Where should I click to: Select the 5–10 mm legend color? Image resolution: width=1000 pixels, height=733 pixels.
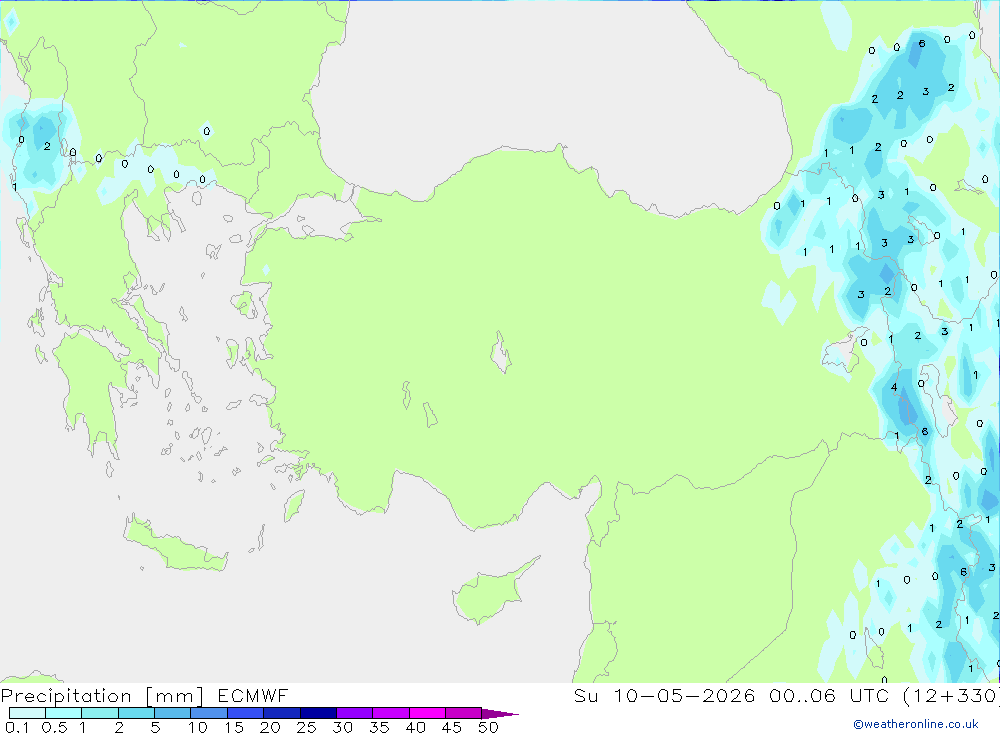[x=172, y=713]
